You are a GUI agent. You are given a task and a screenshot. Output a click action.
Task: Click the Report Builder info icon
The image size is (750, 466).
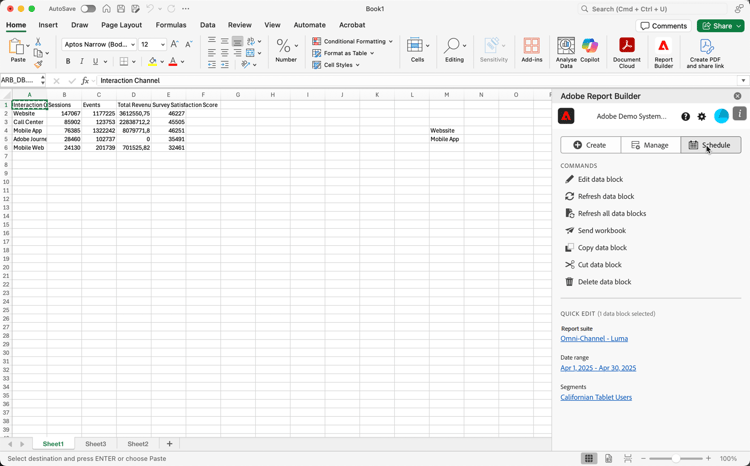tap(739, 114)
